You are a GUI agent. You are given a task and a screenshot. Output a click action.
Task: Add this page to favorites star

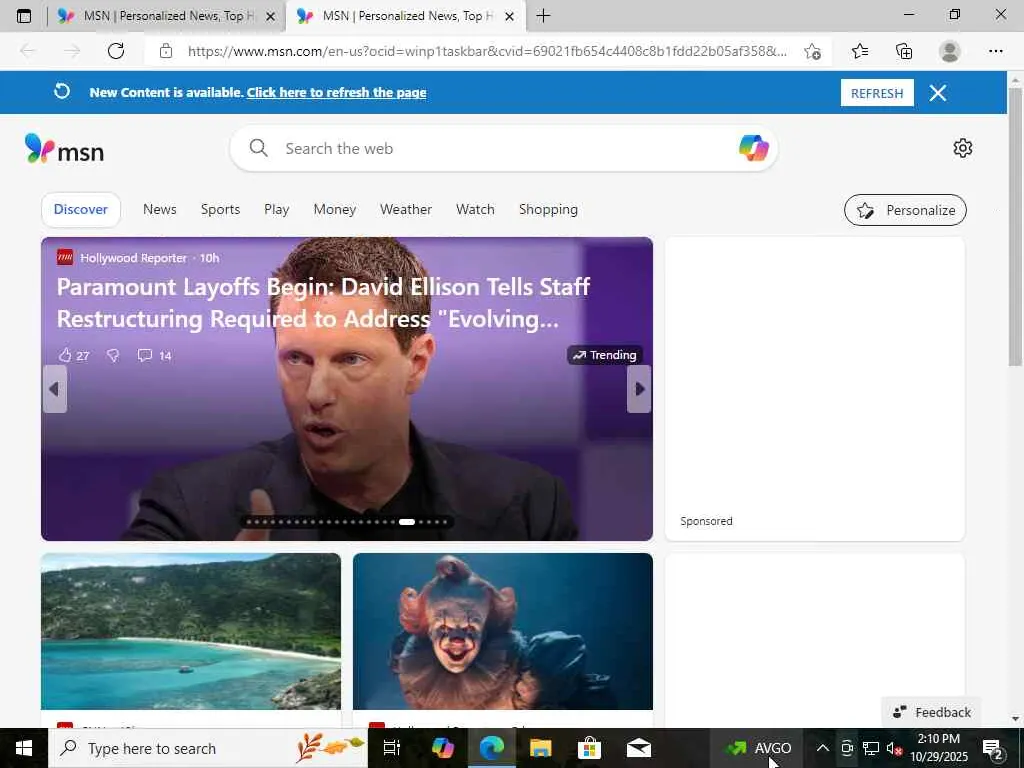pos(812,51)
